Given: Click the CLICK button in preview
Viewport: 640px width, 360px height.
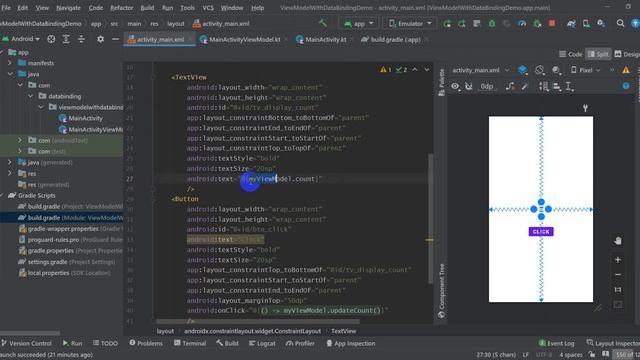Looking at the screenshot, I should 541,231.
